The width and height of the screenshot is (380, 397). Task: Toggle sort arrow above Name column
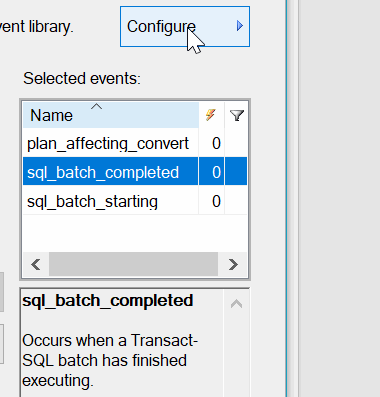click(x=96, y=107)
